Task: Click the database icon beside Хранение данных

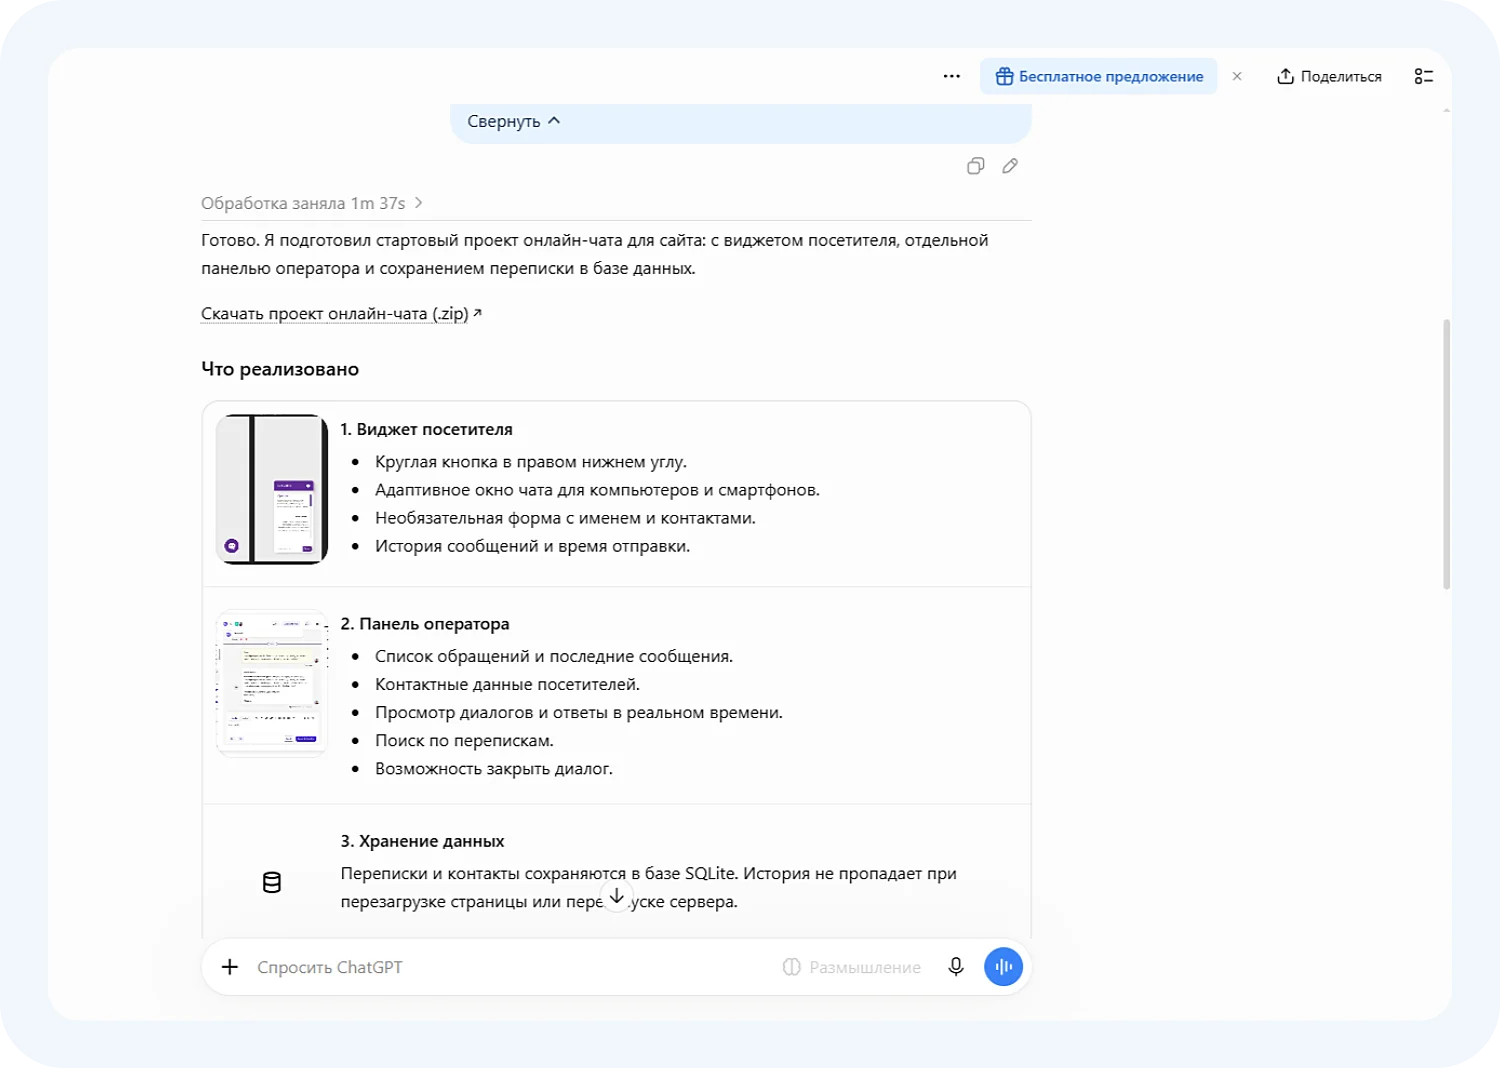Action: point(272,882)
